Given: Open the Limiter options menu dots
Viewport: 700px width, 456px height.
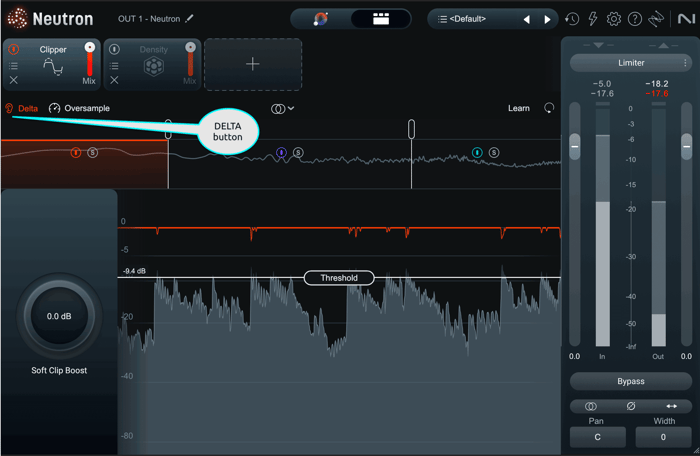Looking at the screenshot, I should [685, 63].
